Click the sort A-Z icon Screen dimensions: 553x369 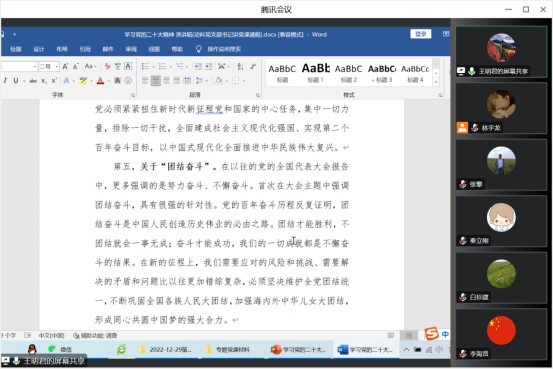240,66
